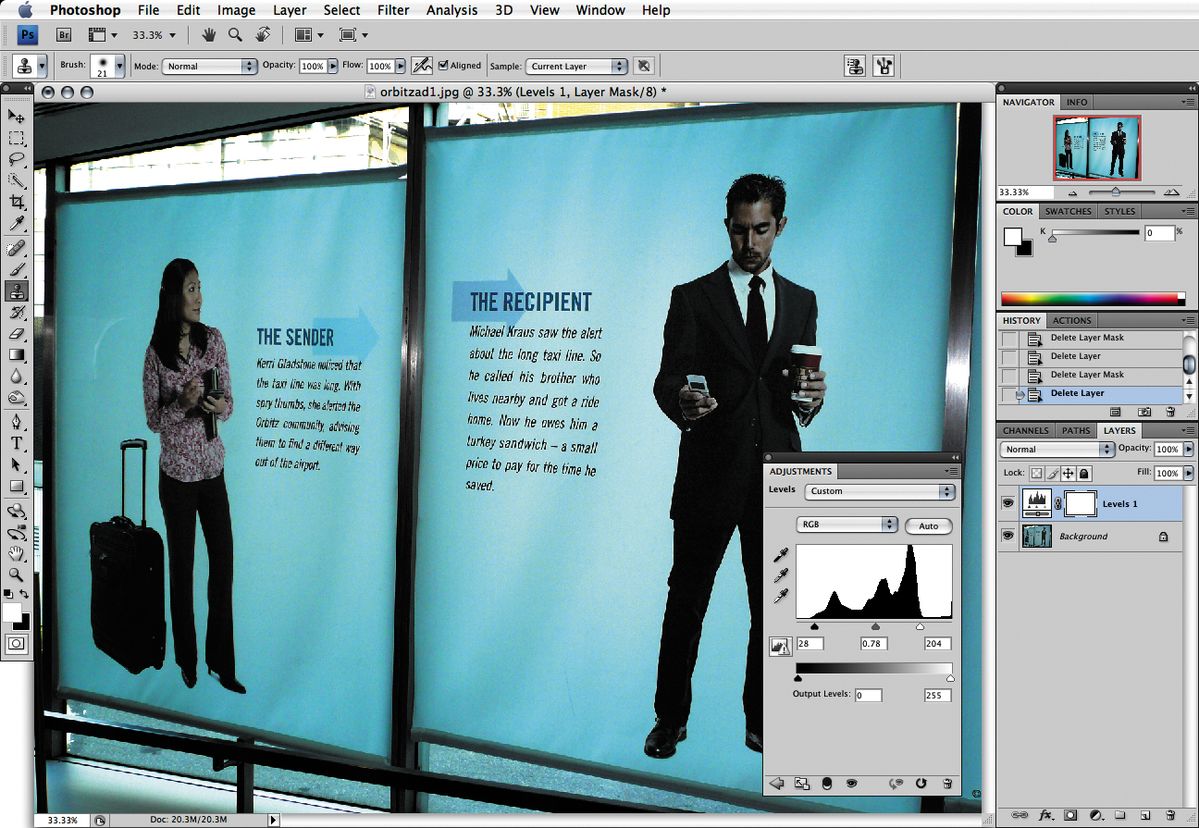Click the Navigator preview thumbnail
The image size is (1199, 828).
[1097, 148]
